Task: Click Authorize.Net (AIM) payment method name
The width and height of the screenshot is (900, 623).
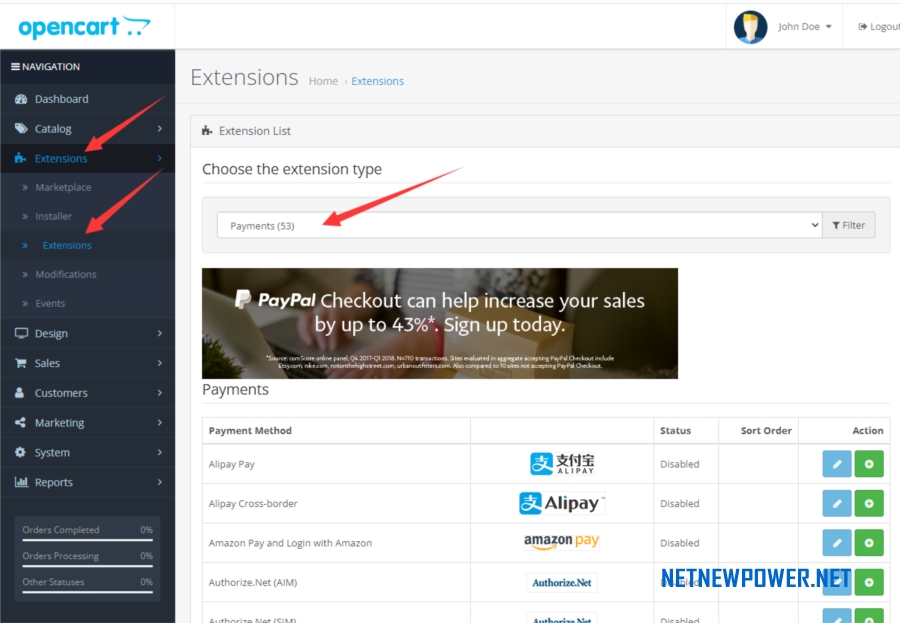Action: coord(253,582)
